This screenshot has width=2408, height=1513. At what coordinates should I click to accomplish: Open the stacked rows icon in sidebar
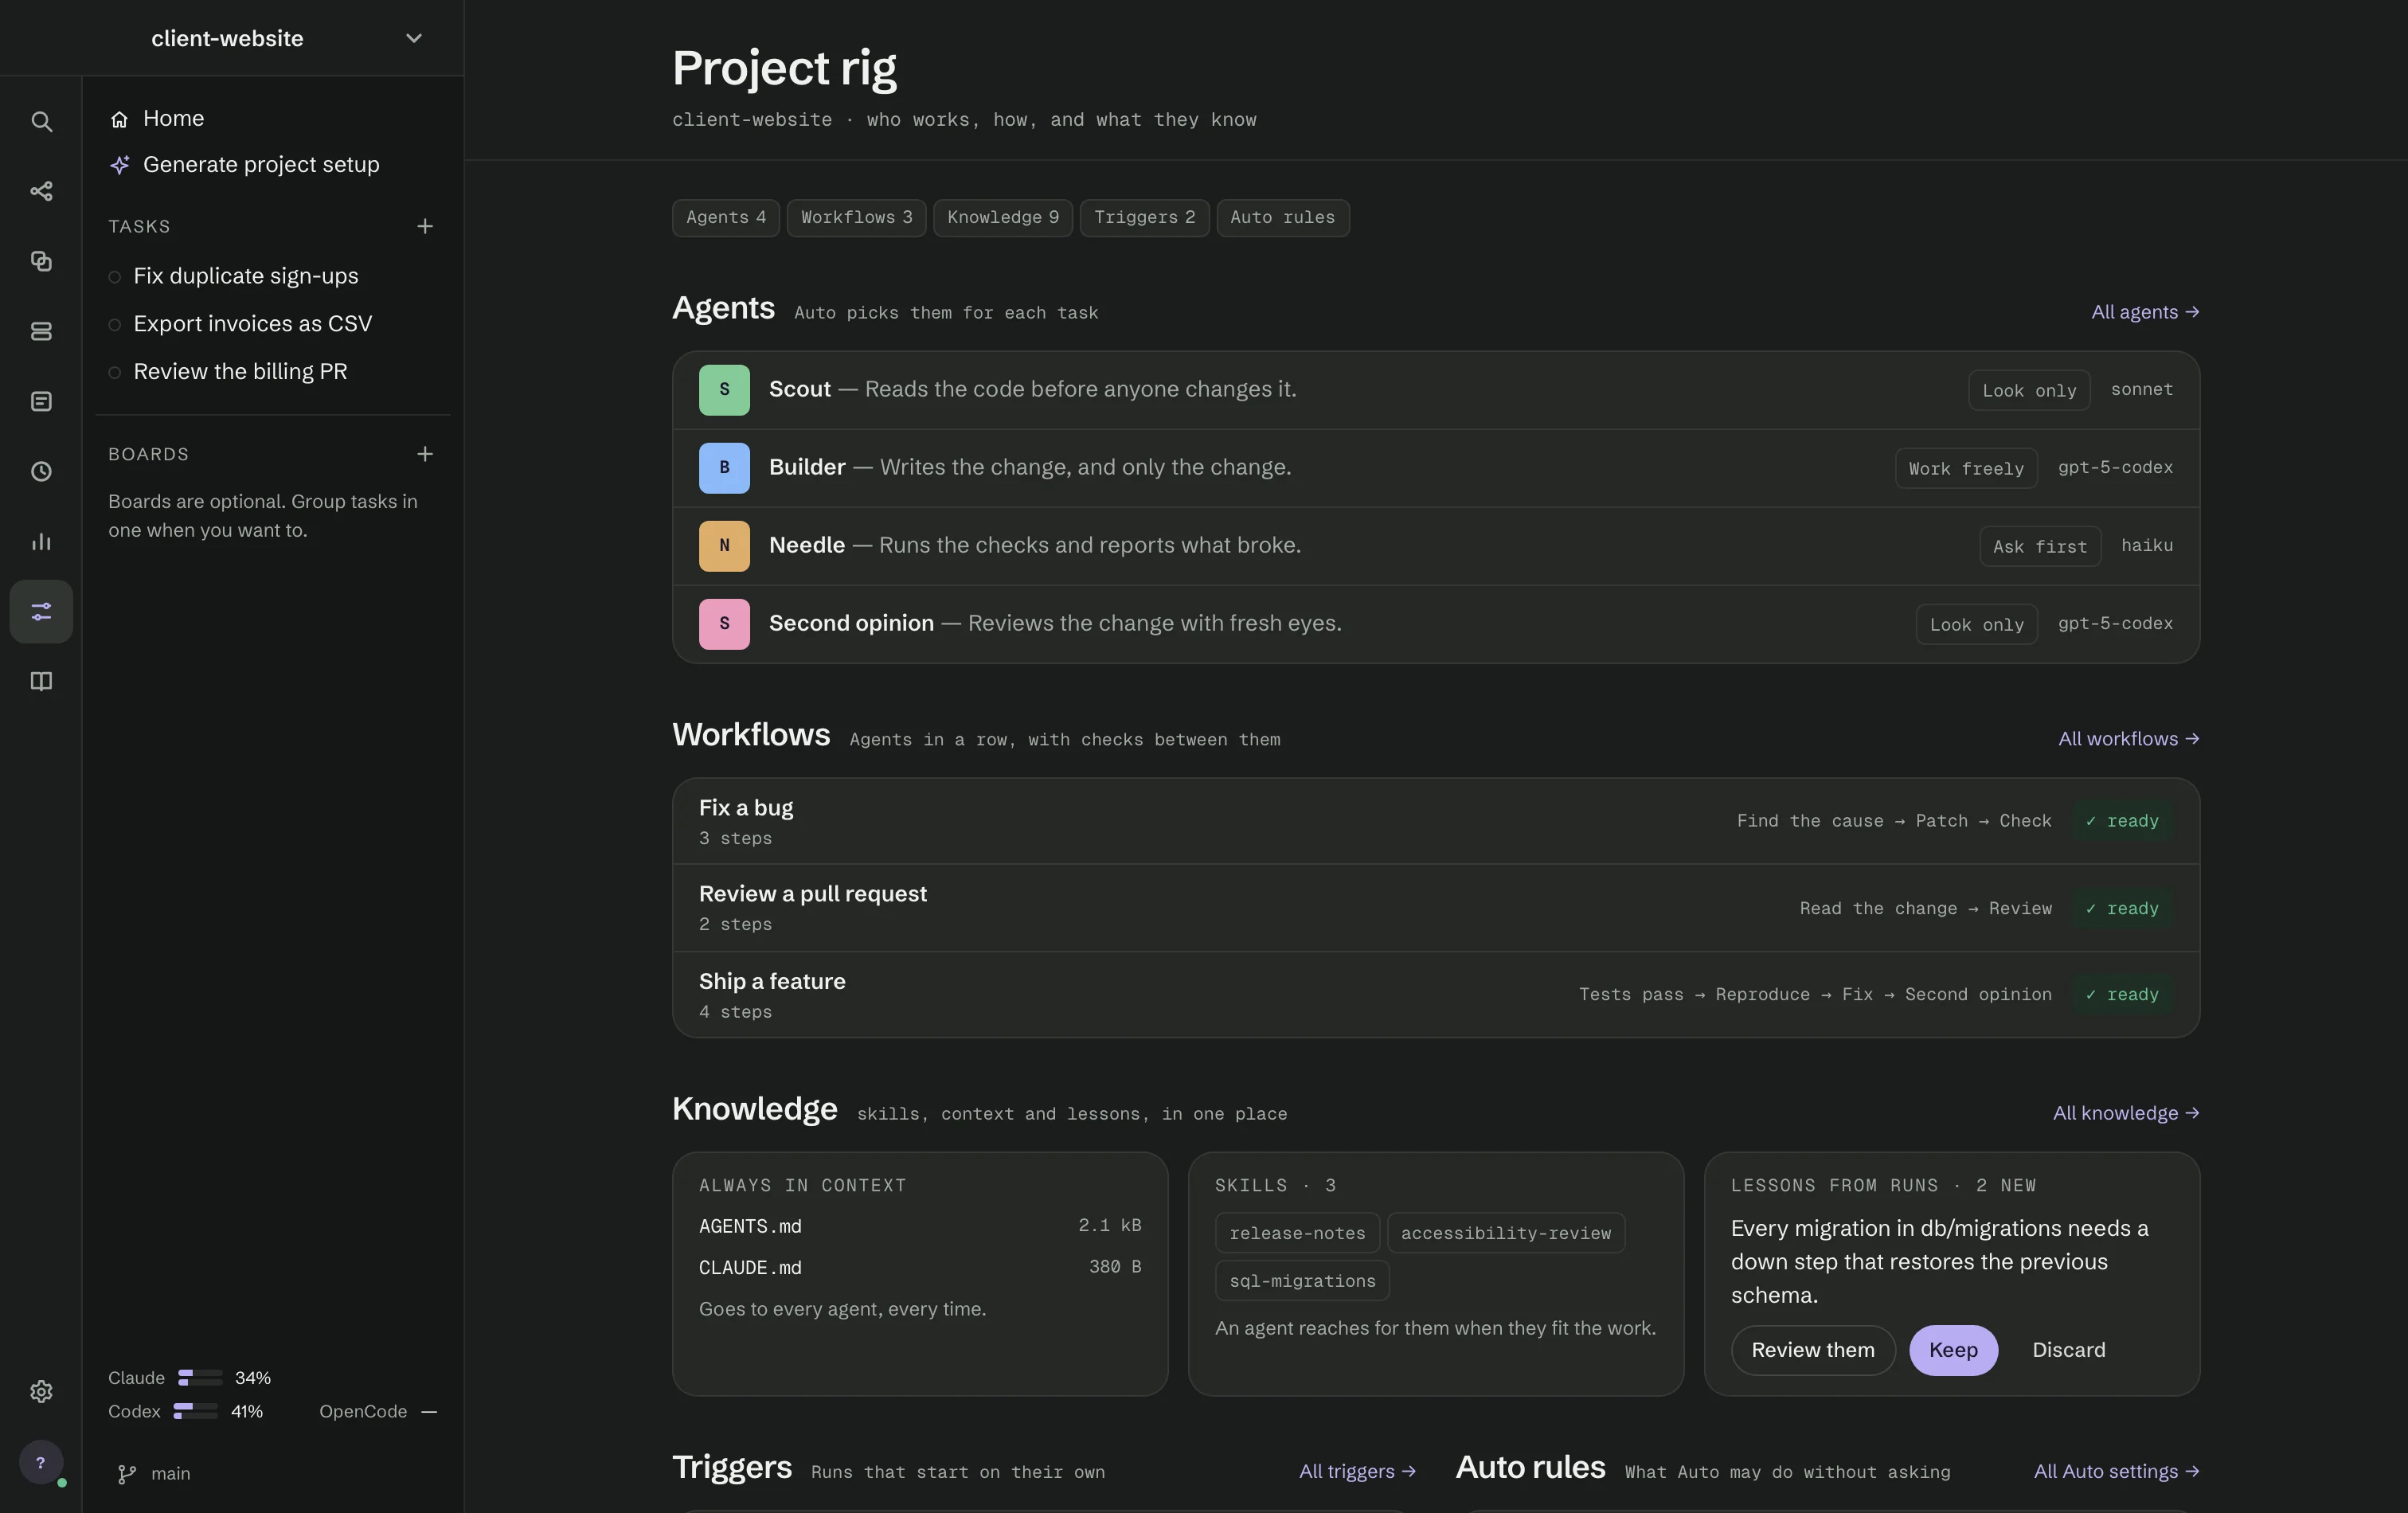point(41,331)
